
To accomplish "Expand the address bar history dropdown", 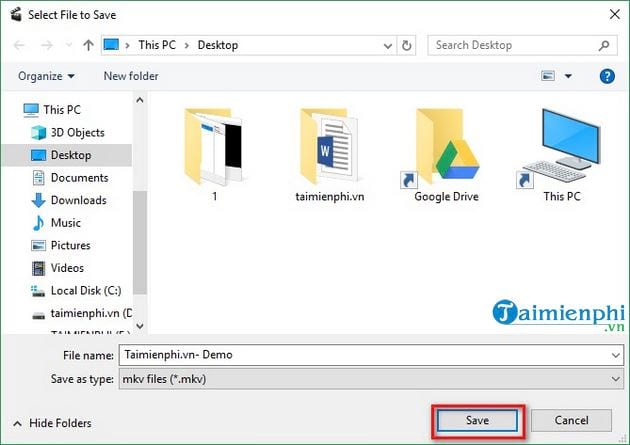I will (388, 46).
